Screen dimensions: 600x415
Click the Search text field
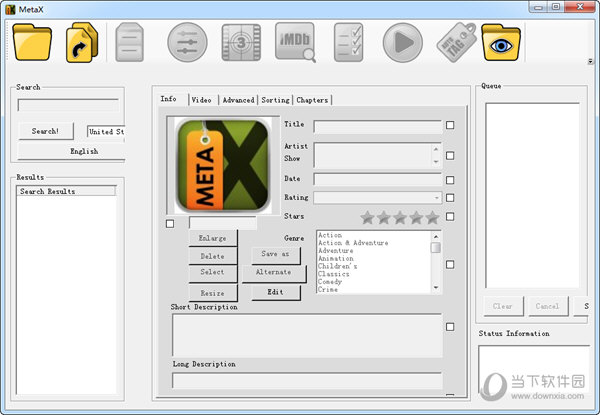68,105
